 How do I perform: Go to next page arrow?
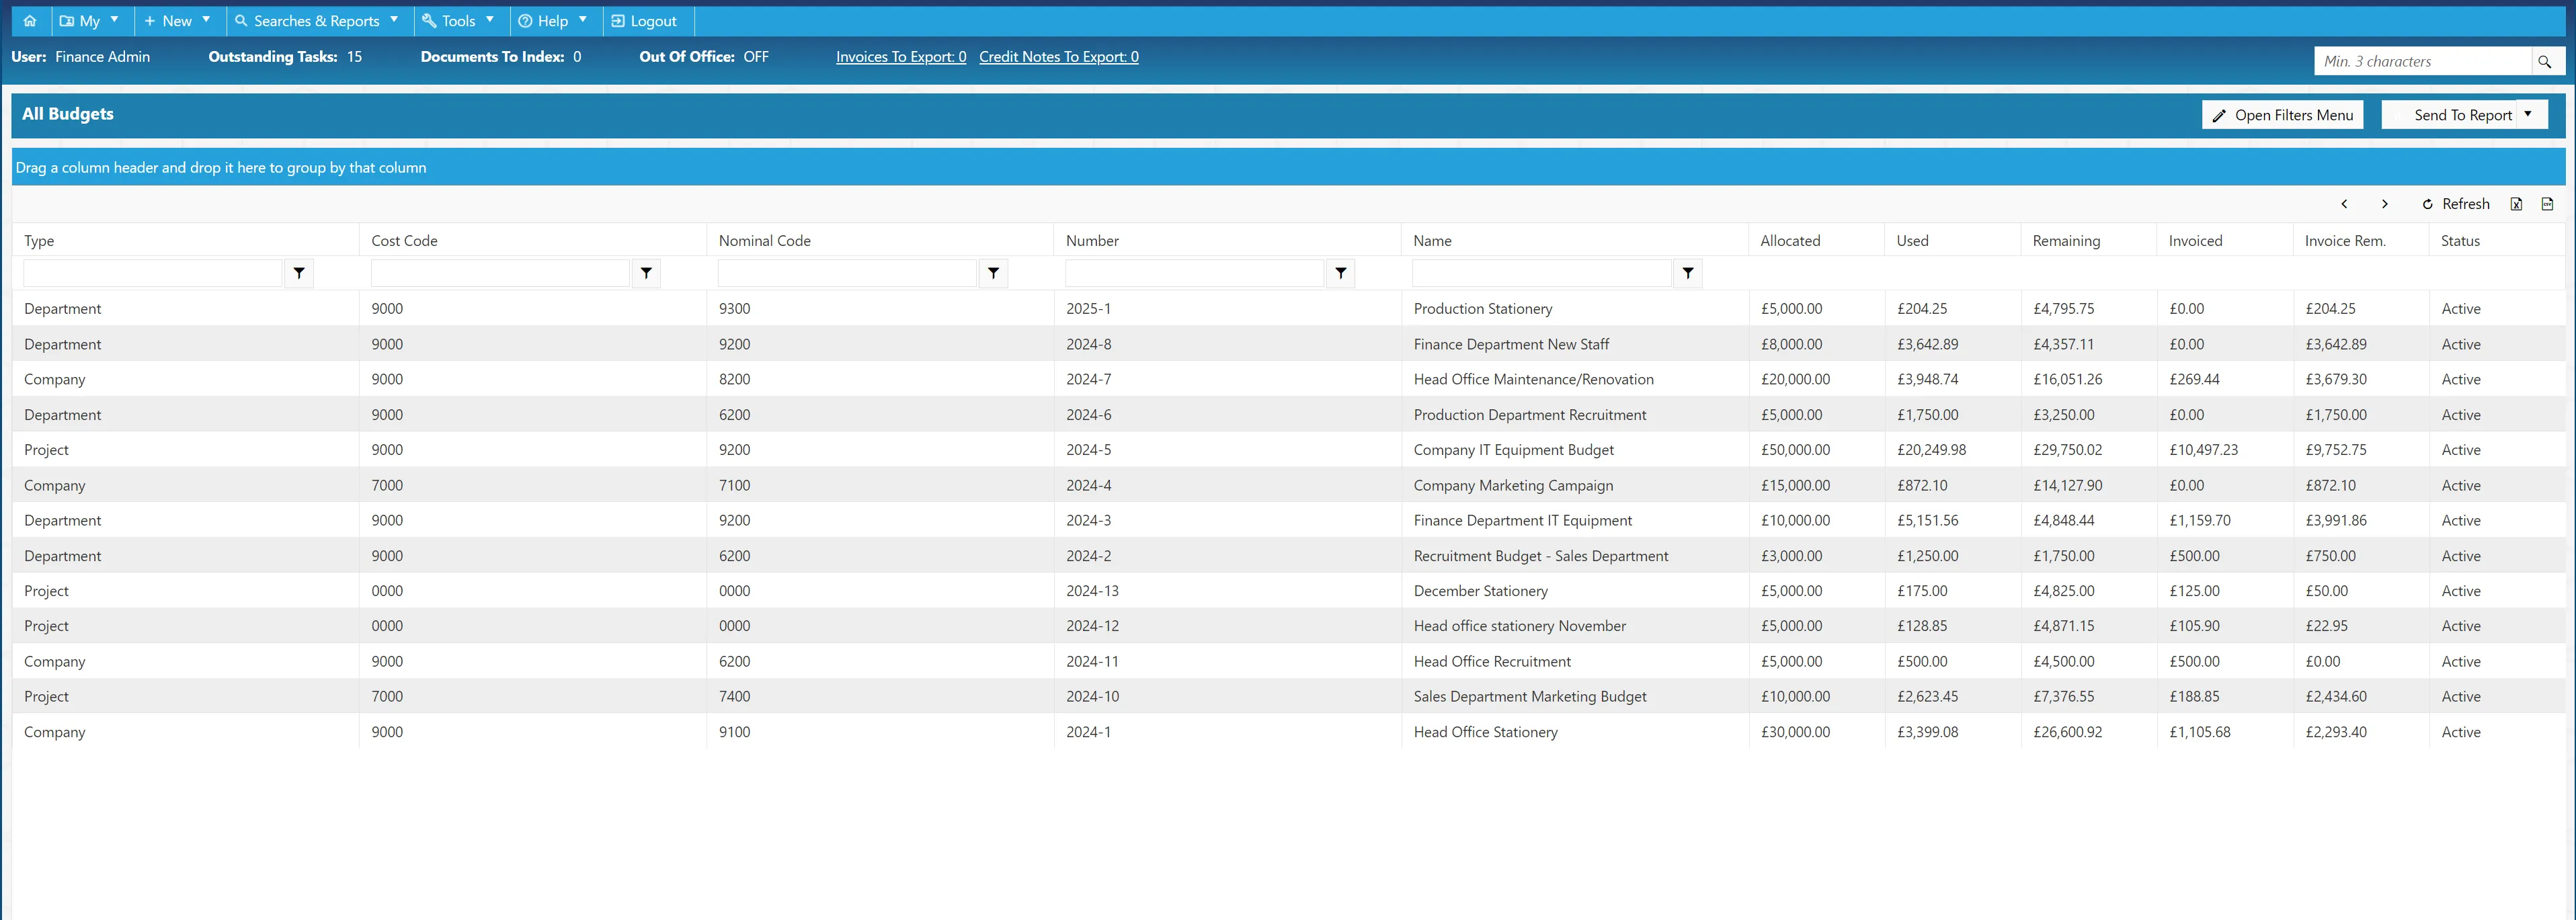click(2385, 204)
